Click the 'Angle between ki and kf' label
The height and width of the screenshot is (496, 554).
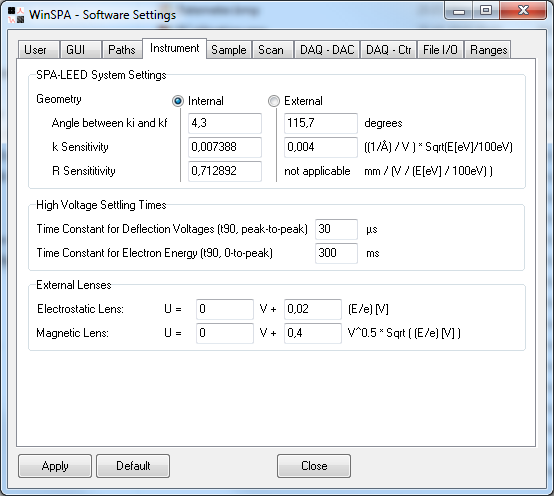[x=109, y=123]
